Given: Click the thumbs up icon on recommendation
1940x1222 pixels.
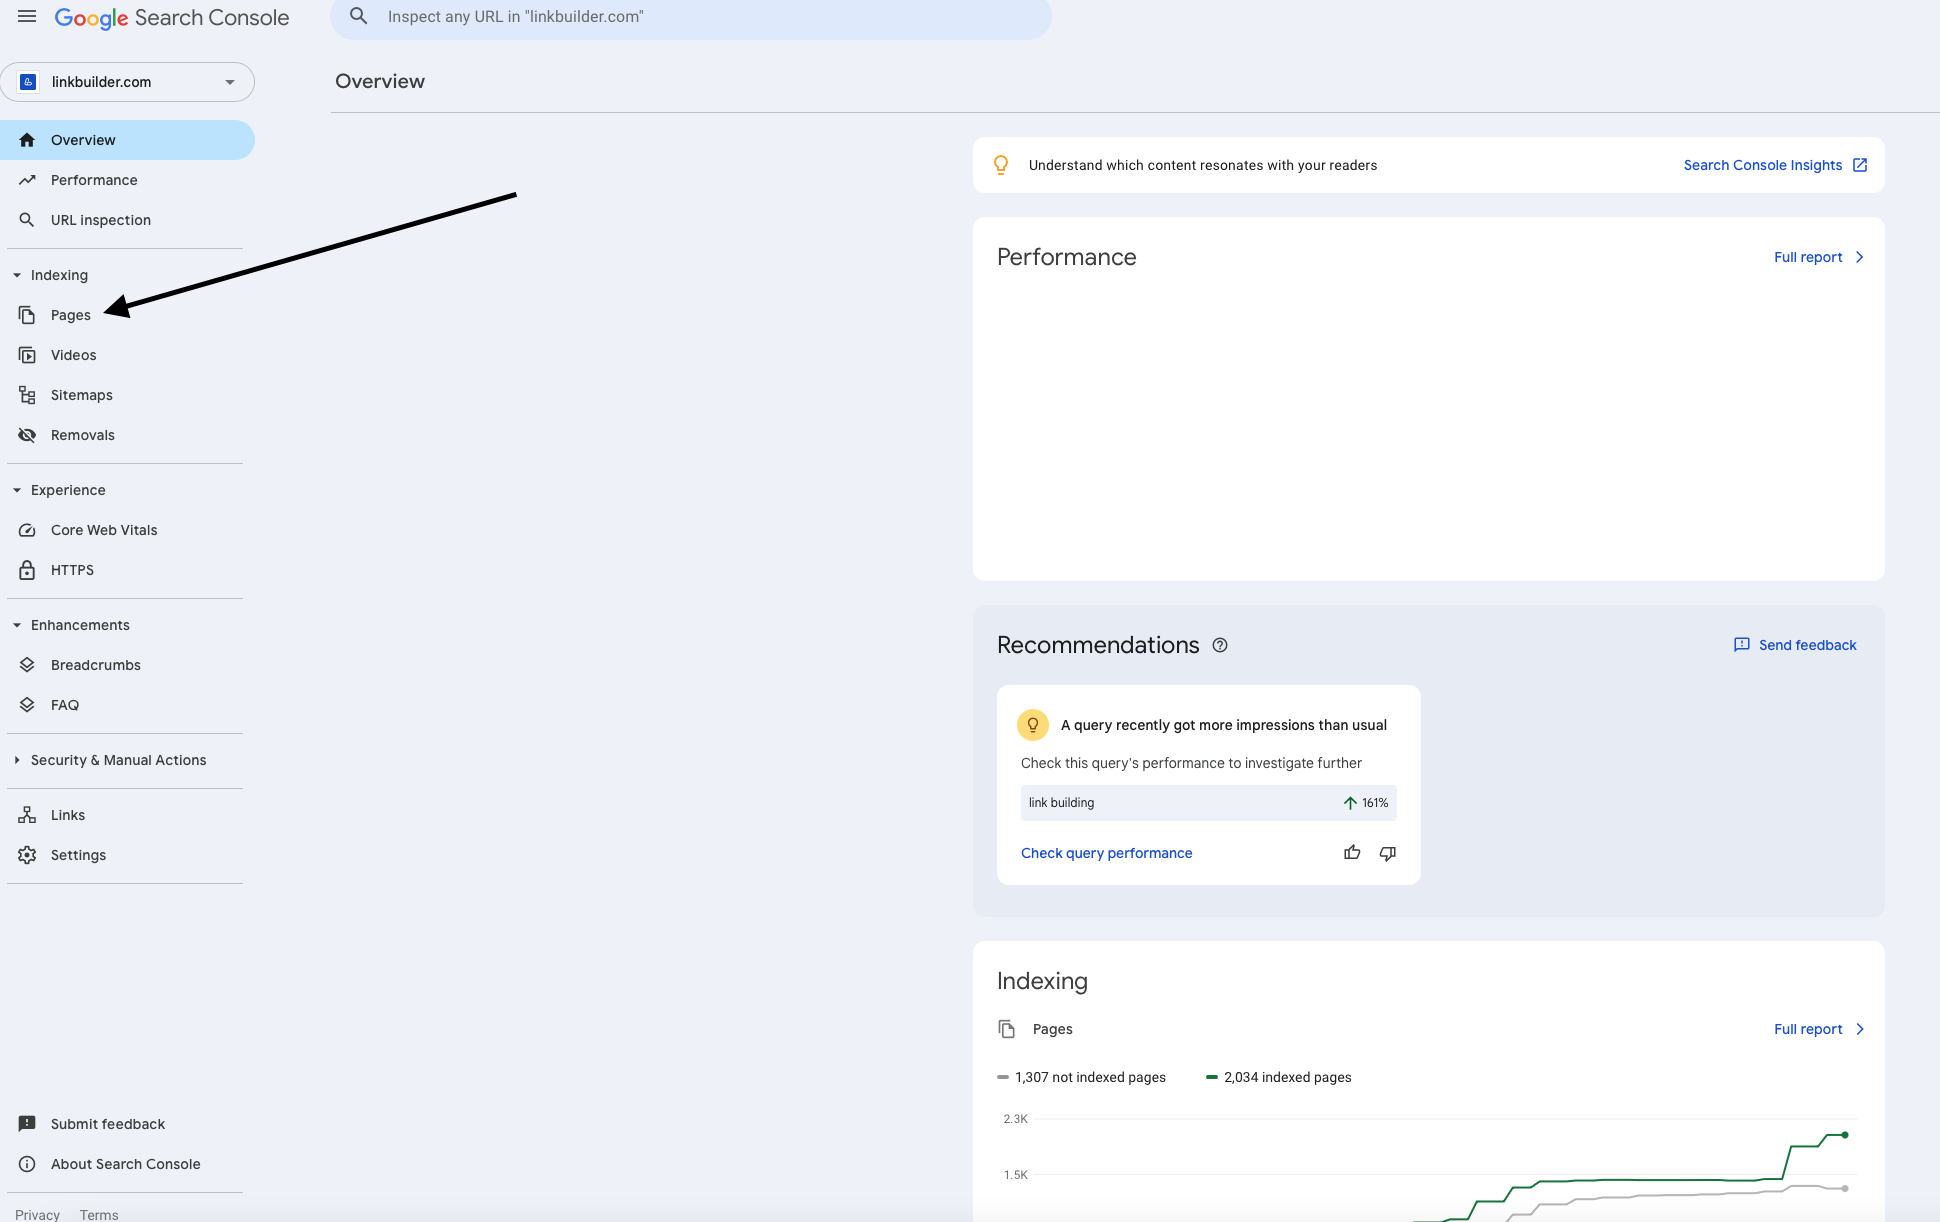Looking at the screenshot, I should pos(1352,852).
